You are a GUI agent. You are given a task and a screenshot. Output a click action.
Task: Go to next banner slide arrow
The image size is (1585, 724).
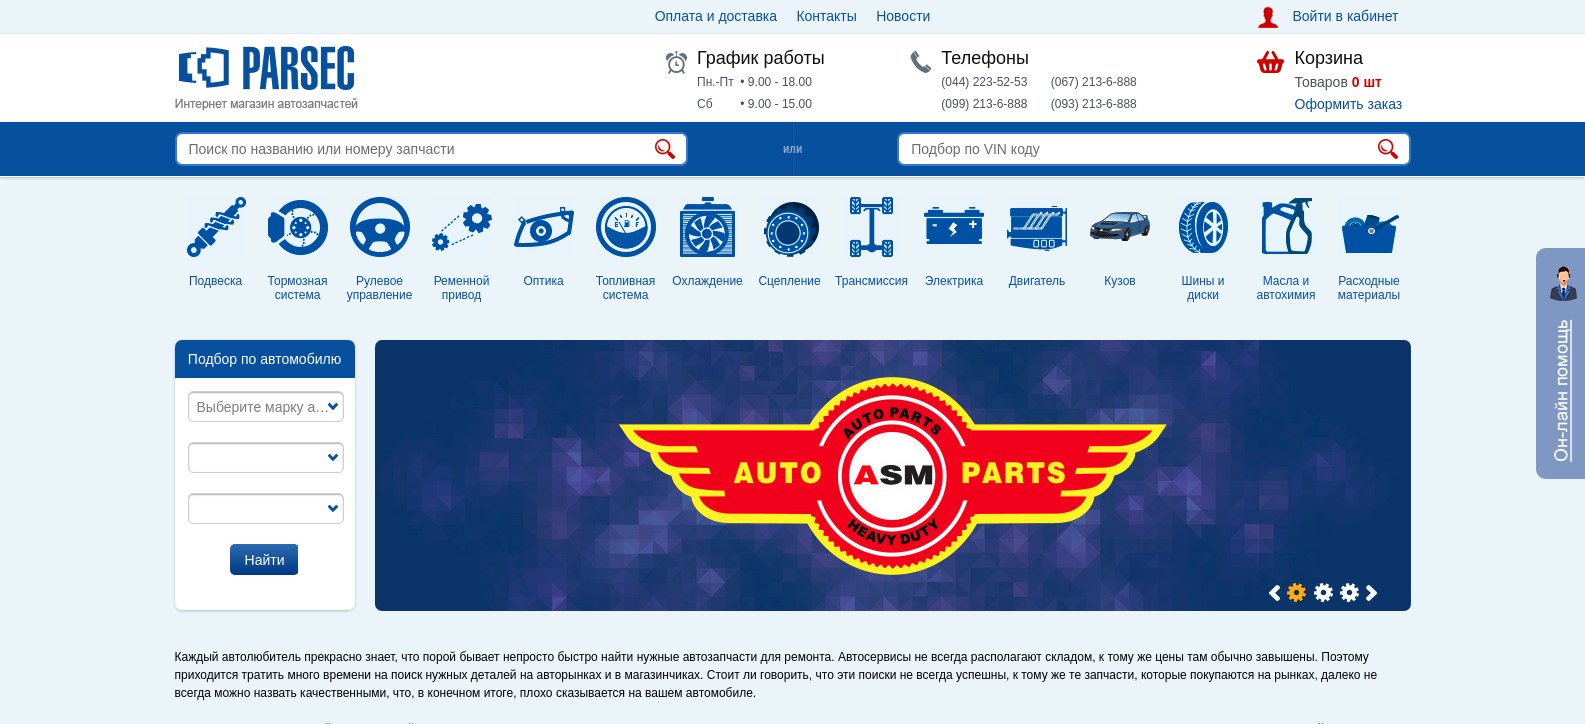click(x=1371, y=593)
